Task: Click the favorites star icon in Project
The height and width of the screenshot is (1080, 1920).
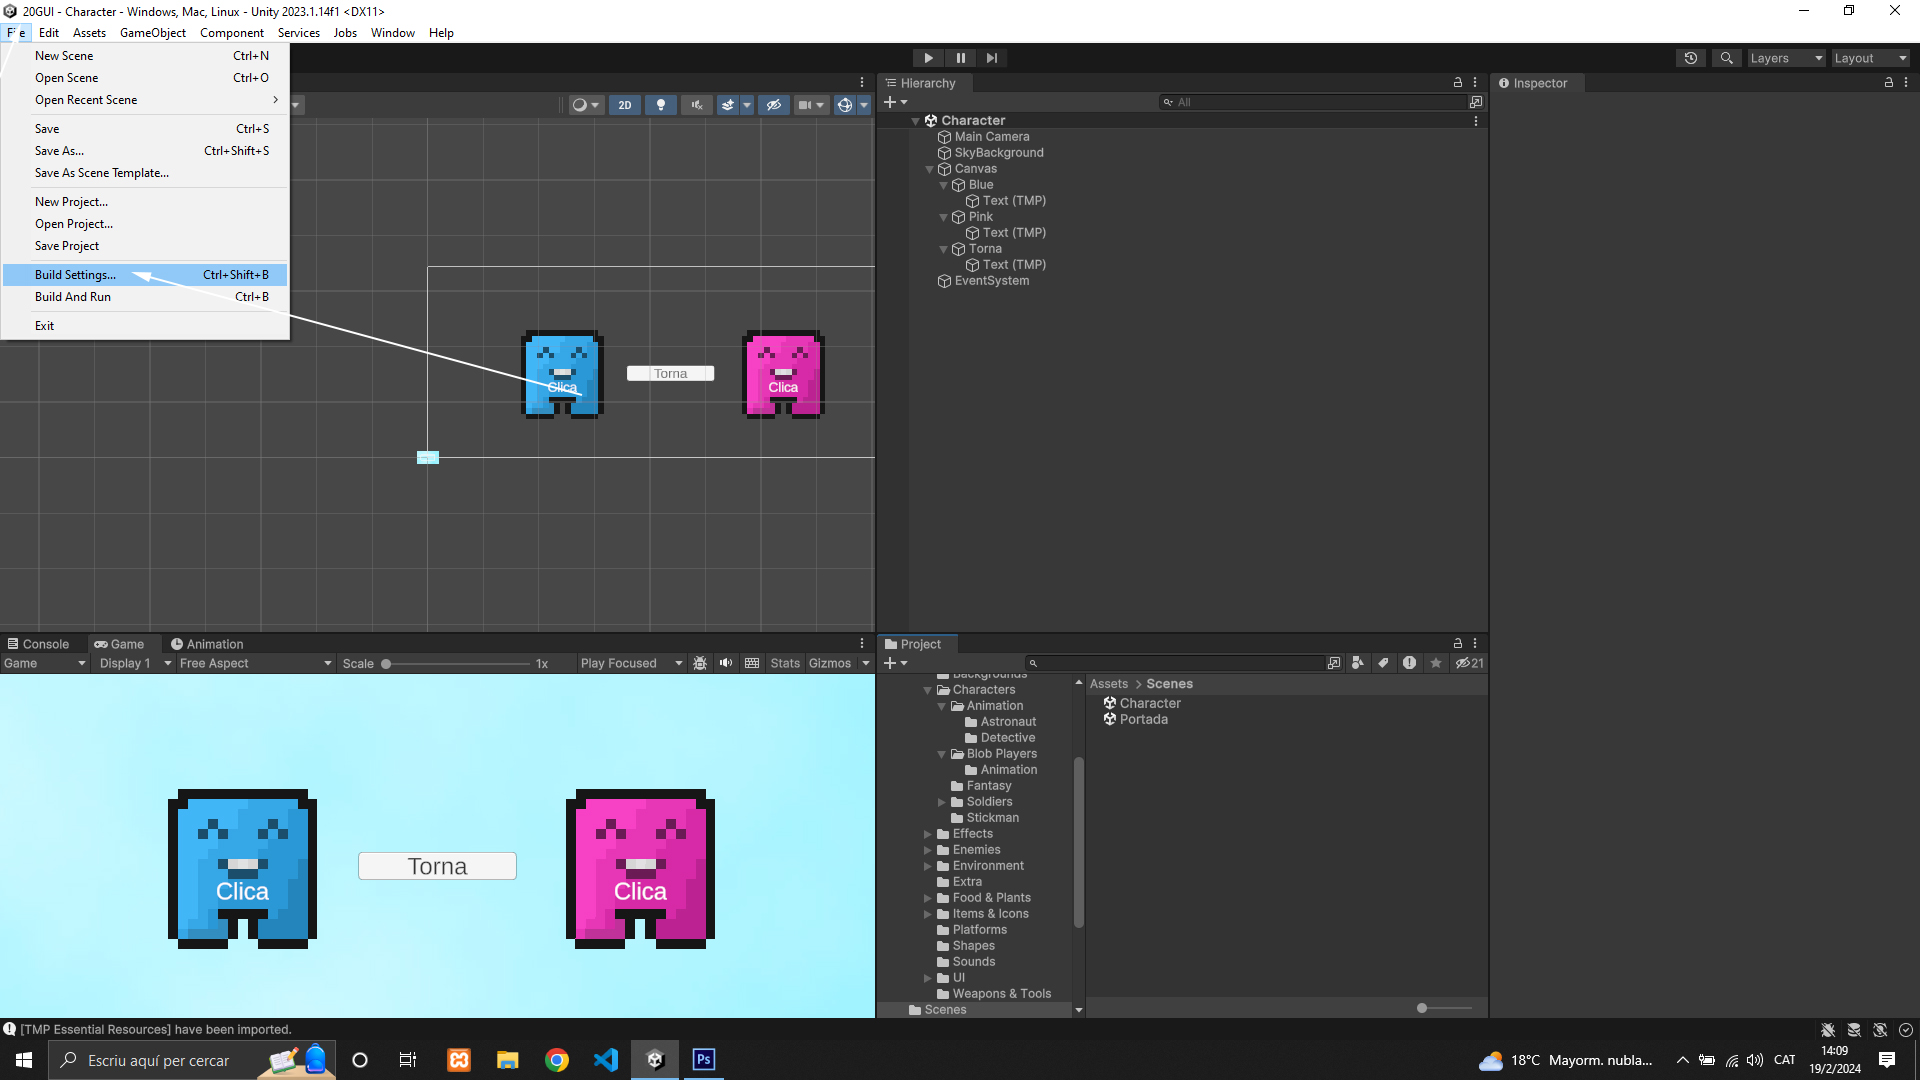Action: click(1436, 663)
